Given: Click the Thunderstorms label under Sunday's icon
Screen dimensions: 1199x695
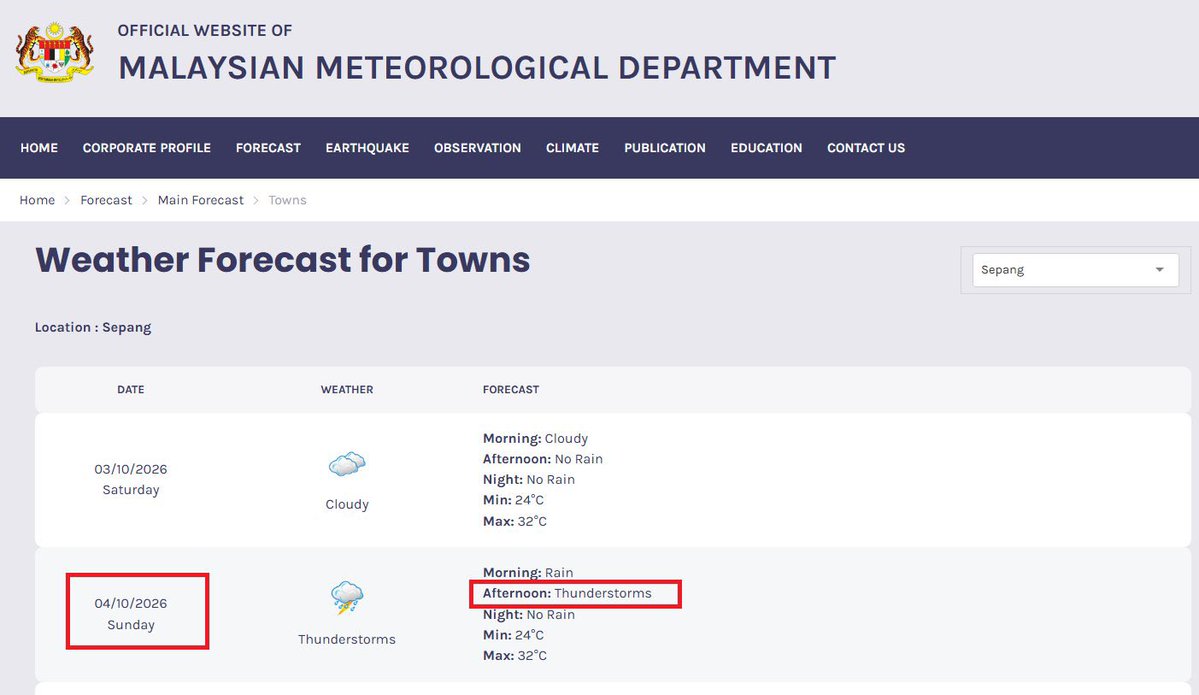Looking at the screenshot, I should pyautogui.click(x=347, y=639).
